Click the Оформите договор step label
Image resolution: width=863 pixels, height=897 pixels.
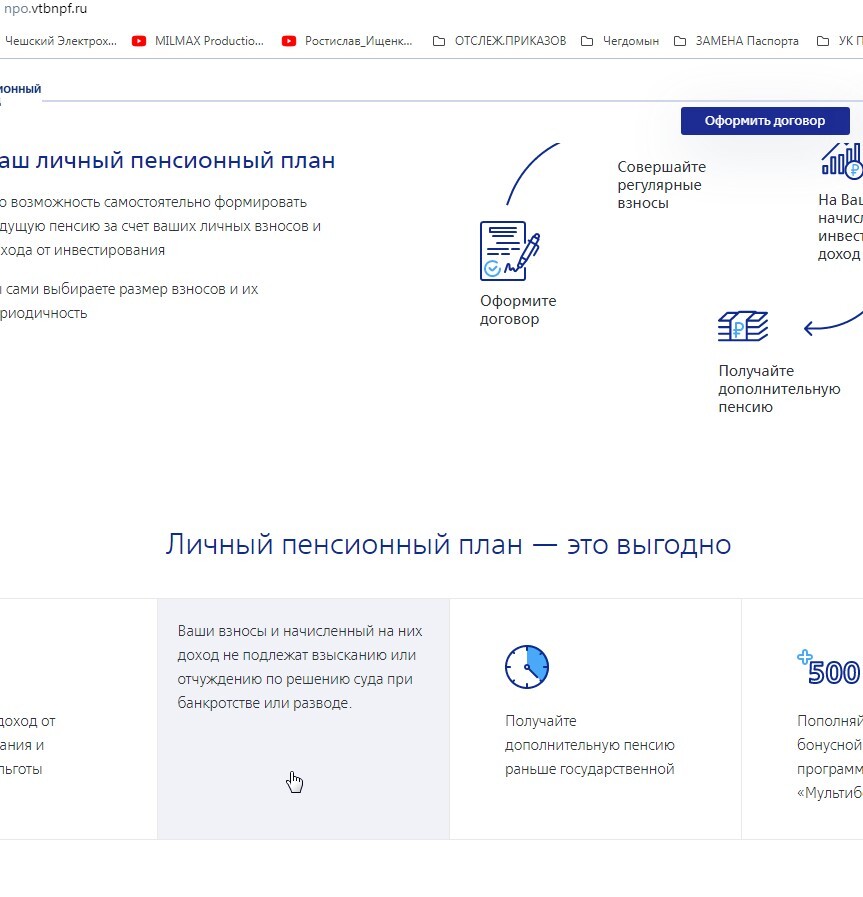(x=518, y=310)
